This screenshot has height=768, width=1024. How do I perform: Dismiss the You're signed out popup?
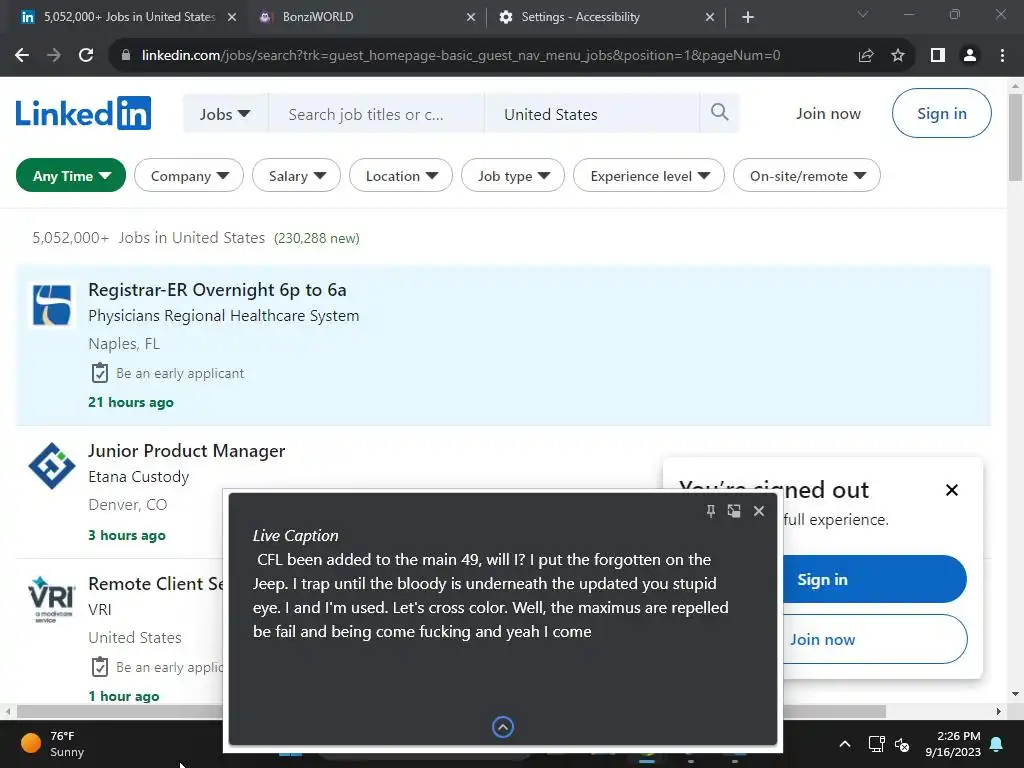coord(952,490)
